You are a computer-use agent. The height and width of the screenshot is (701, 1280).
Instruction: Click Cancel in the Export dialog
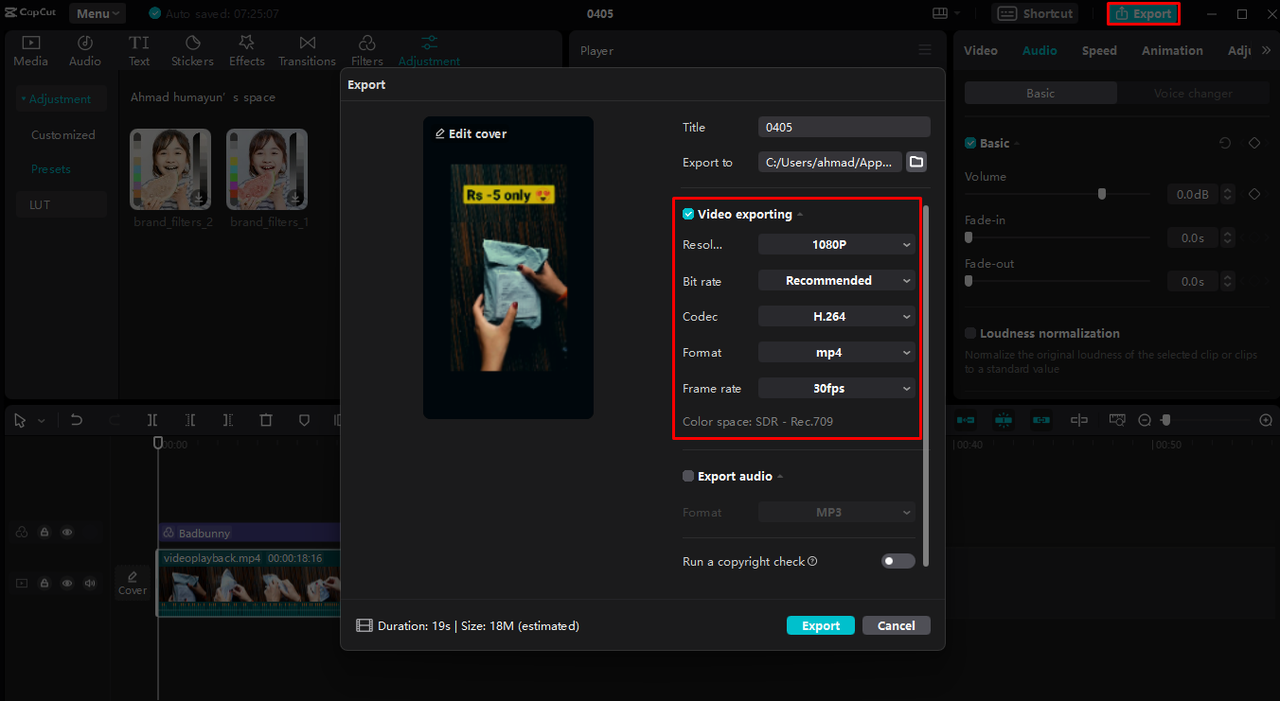(896, 625)
